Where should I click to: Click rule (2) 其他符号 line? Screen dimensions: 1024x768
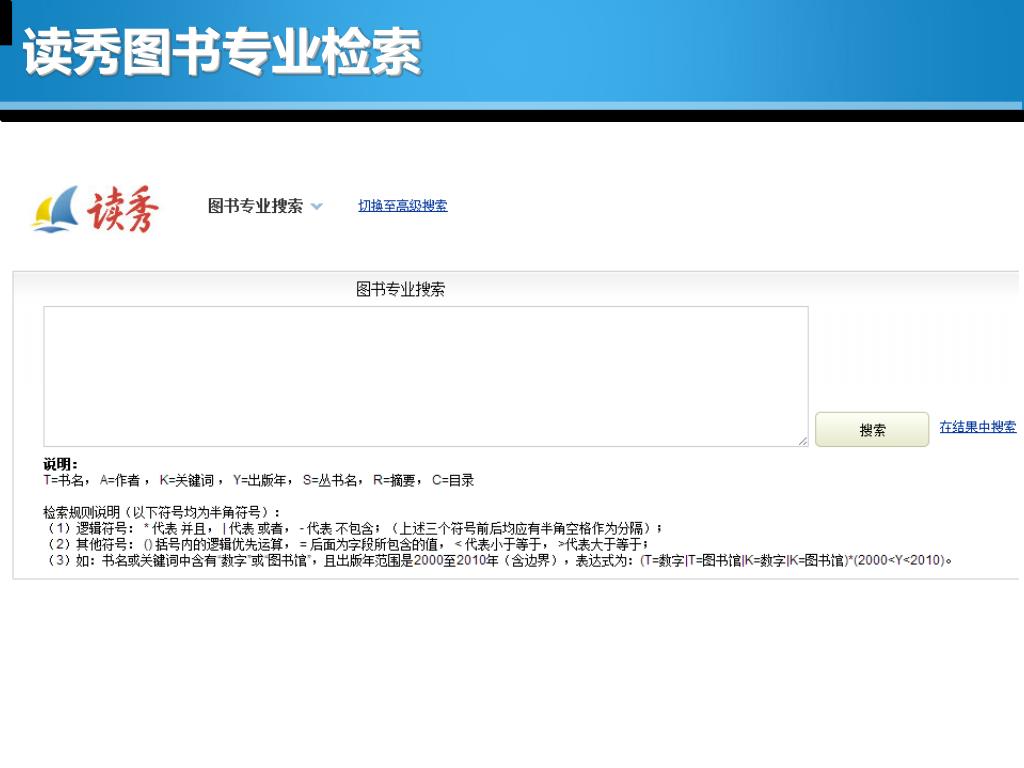tap(346, 544)
